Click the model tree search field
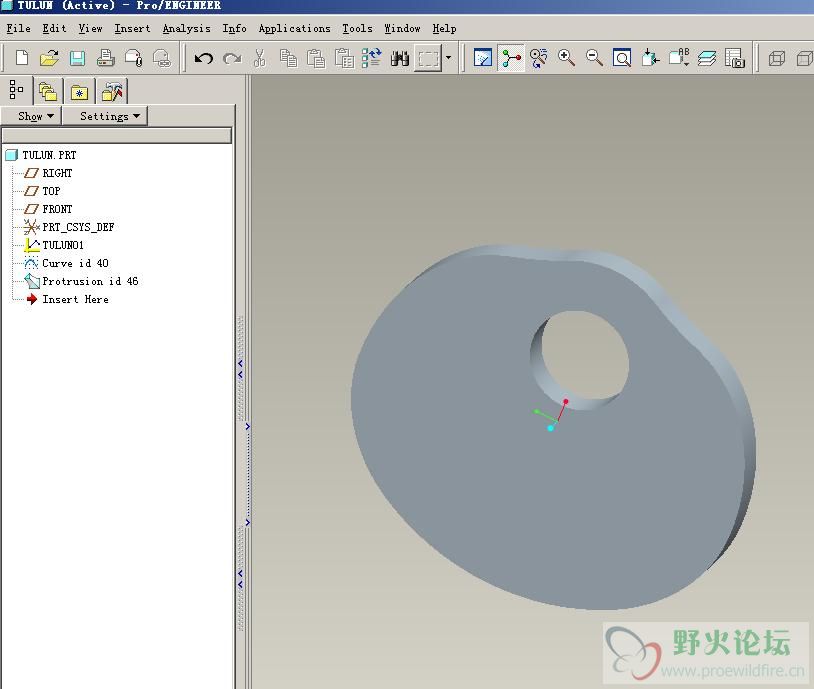 117,136
